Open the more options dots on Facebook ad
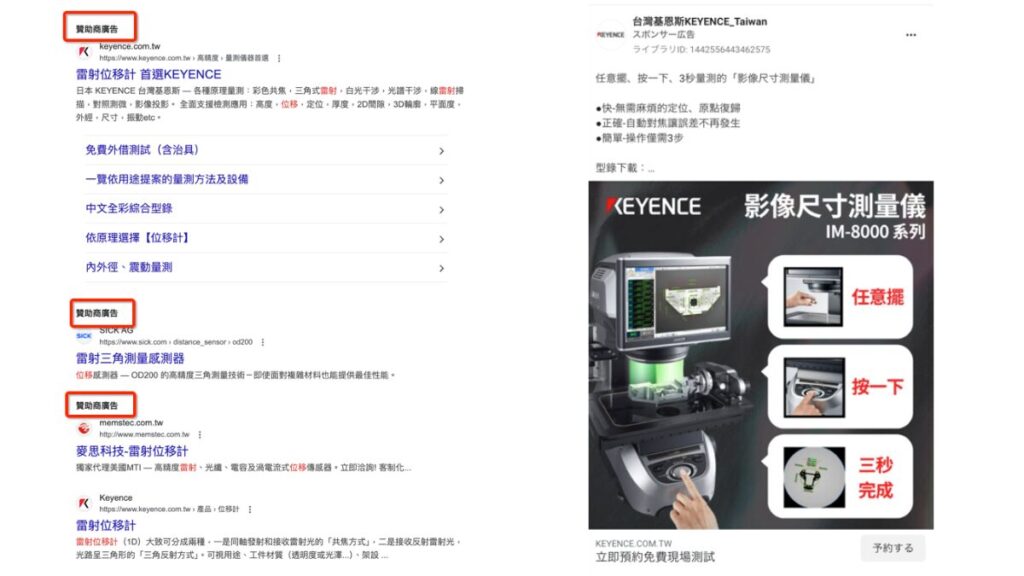 pyautogui.click(x=911, y=35)
